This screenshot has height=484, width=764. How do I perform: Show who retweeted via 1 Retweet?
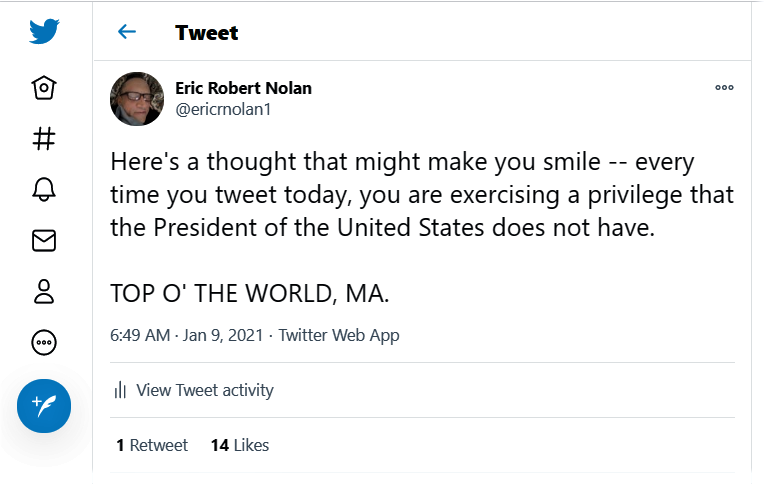[152, 445]
